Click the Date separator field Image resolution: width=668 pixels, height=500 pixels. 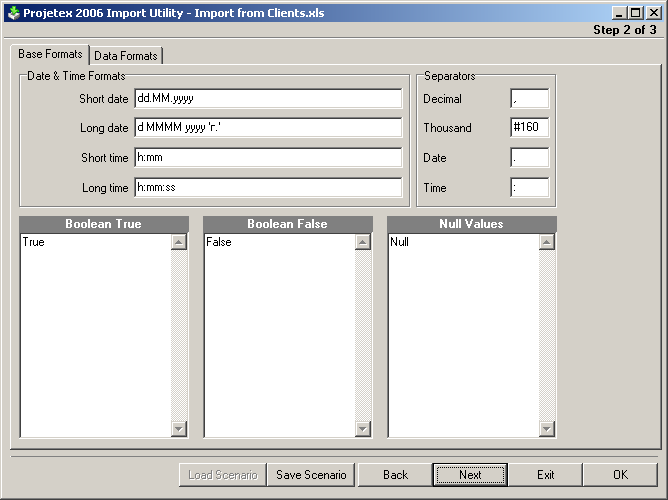point(529,158)
